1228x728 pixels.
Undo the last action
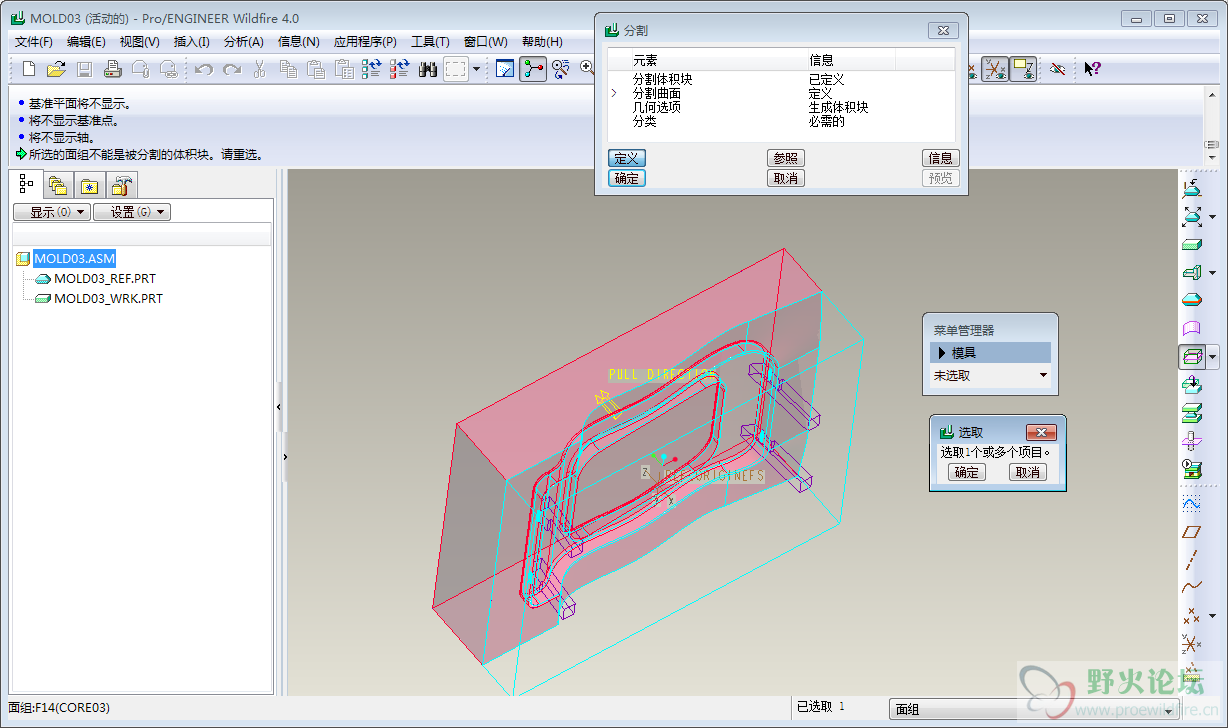point(204,69)
